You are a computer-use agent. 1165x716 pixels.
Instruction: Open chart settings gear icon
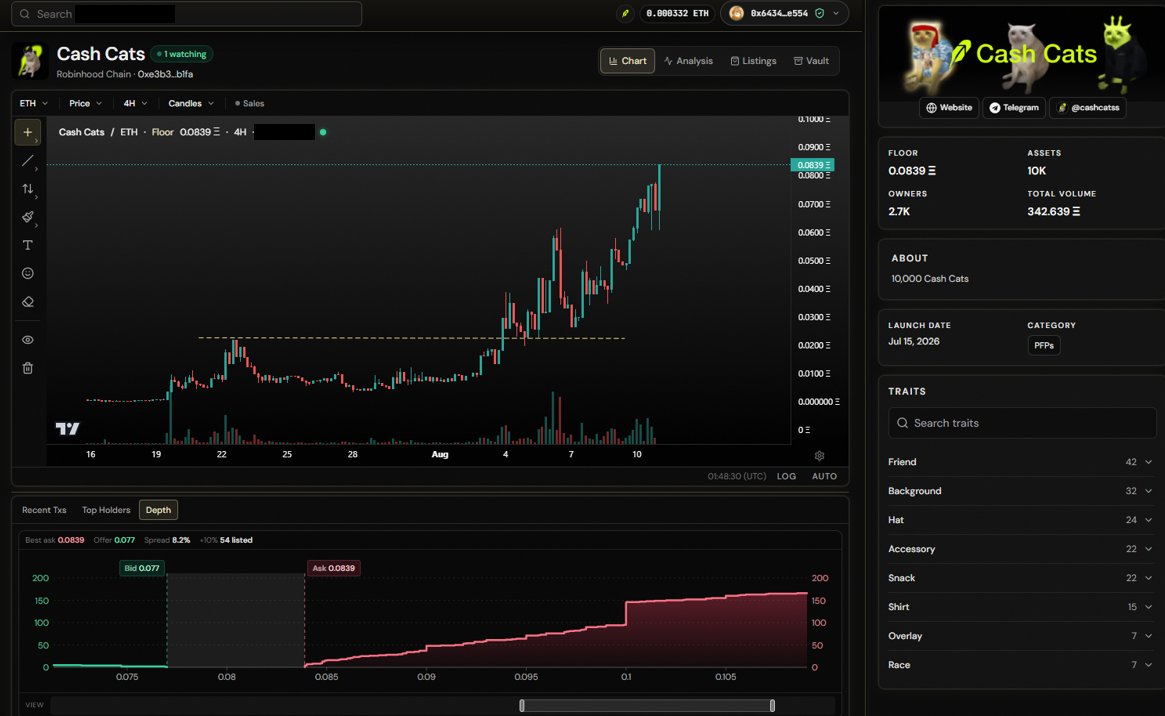[x=820, y=455]
